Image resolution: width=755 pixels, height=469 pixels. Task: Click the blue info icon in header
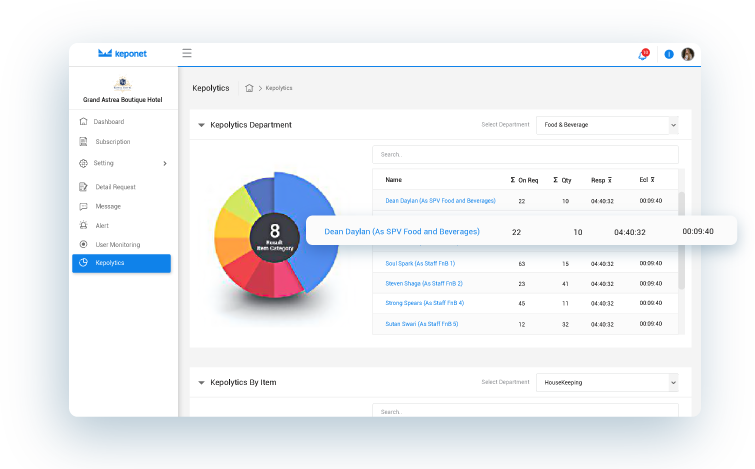tap(669, 54)
